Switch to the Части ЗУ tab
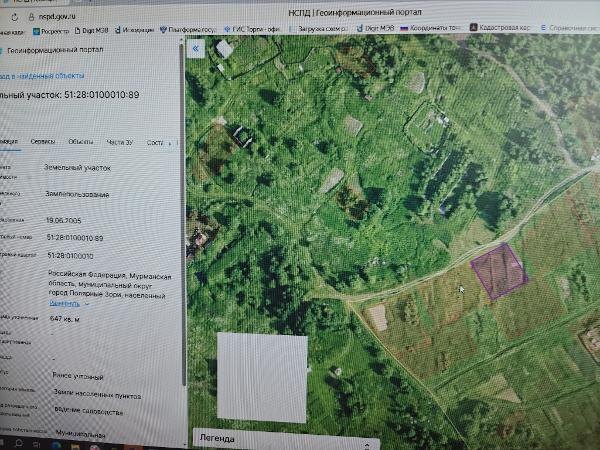Image resolution: width=600 pixels, height=450 pixels. pos(119,142)
